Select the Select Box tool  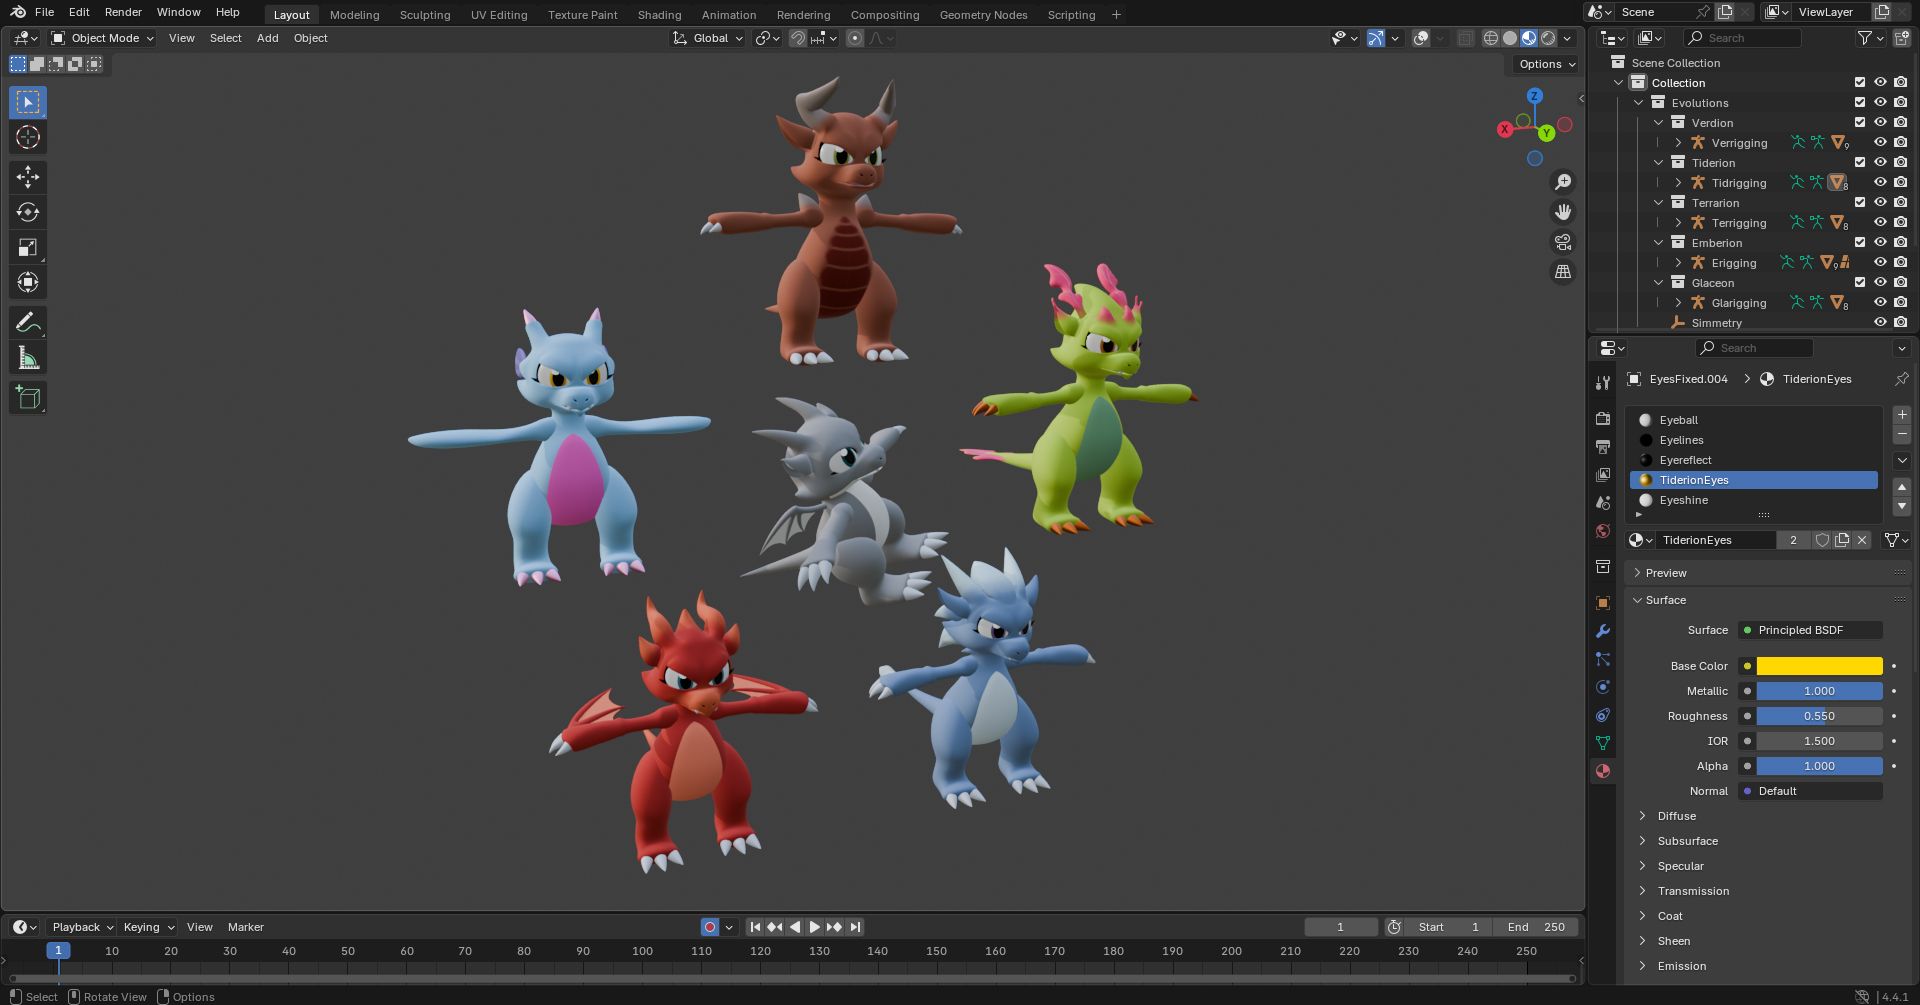pyautogui.click(x=28, y=102)
